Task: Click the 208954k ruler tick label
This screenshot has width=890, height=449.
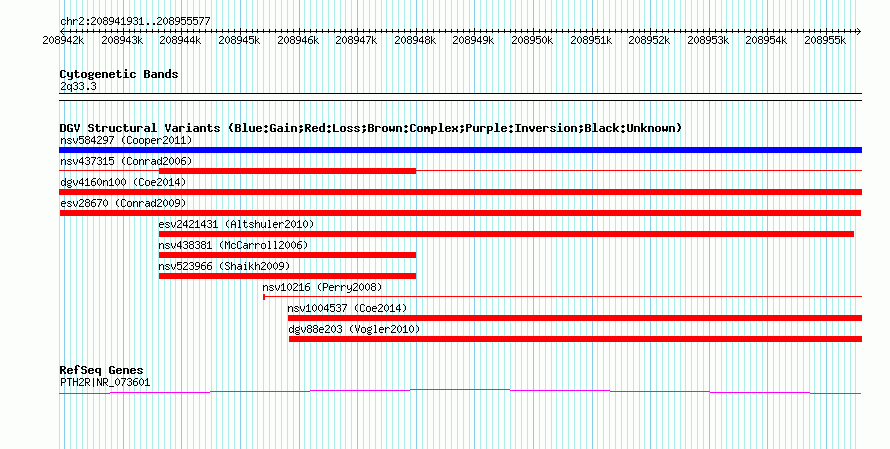Action: (x=766, y=41)
